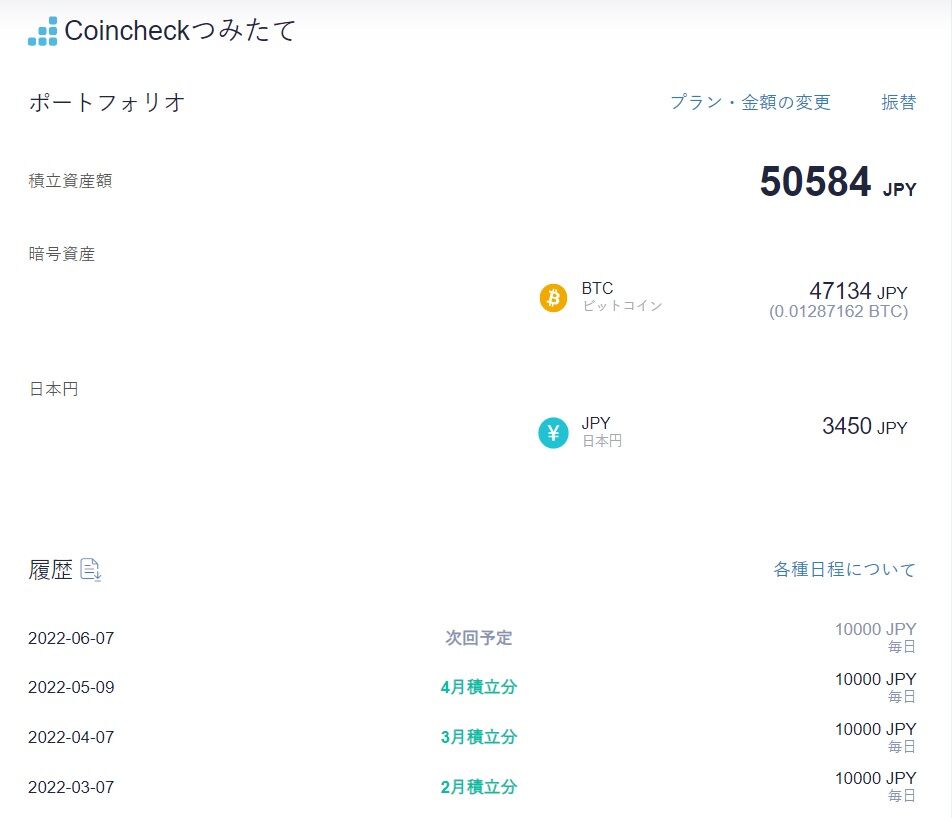Click the Coincheck logo icon
The width and height of the screenshot is (952, 818).
coord(43,32)
